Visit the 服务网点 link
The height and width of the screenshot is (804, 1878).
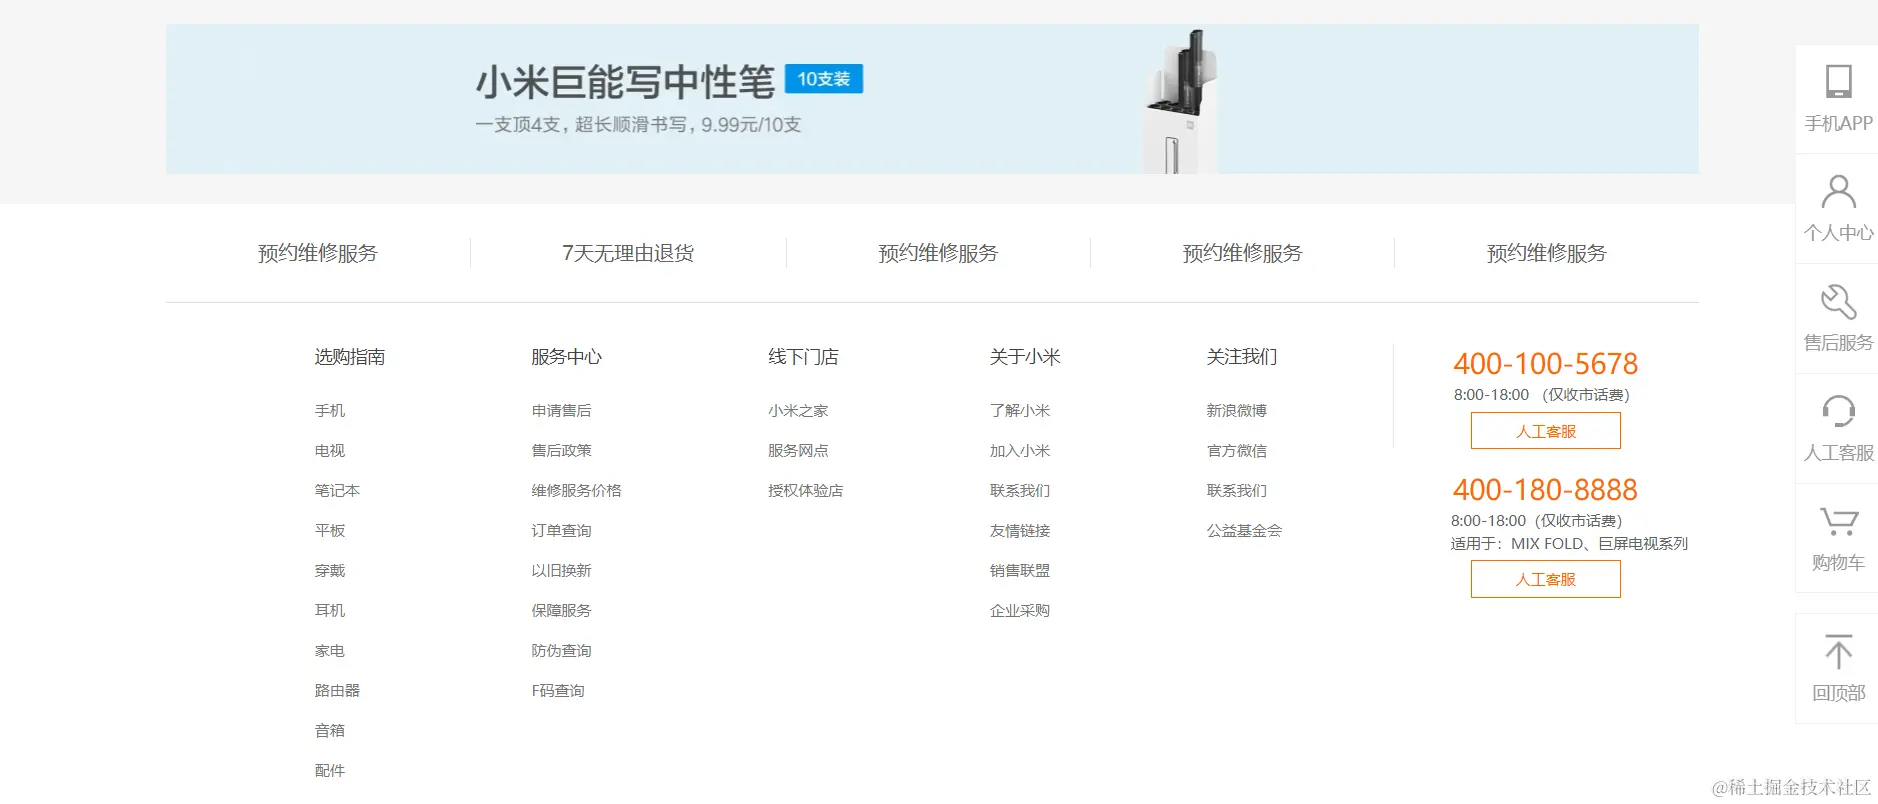click(798, 451)
